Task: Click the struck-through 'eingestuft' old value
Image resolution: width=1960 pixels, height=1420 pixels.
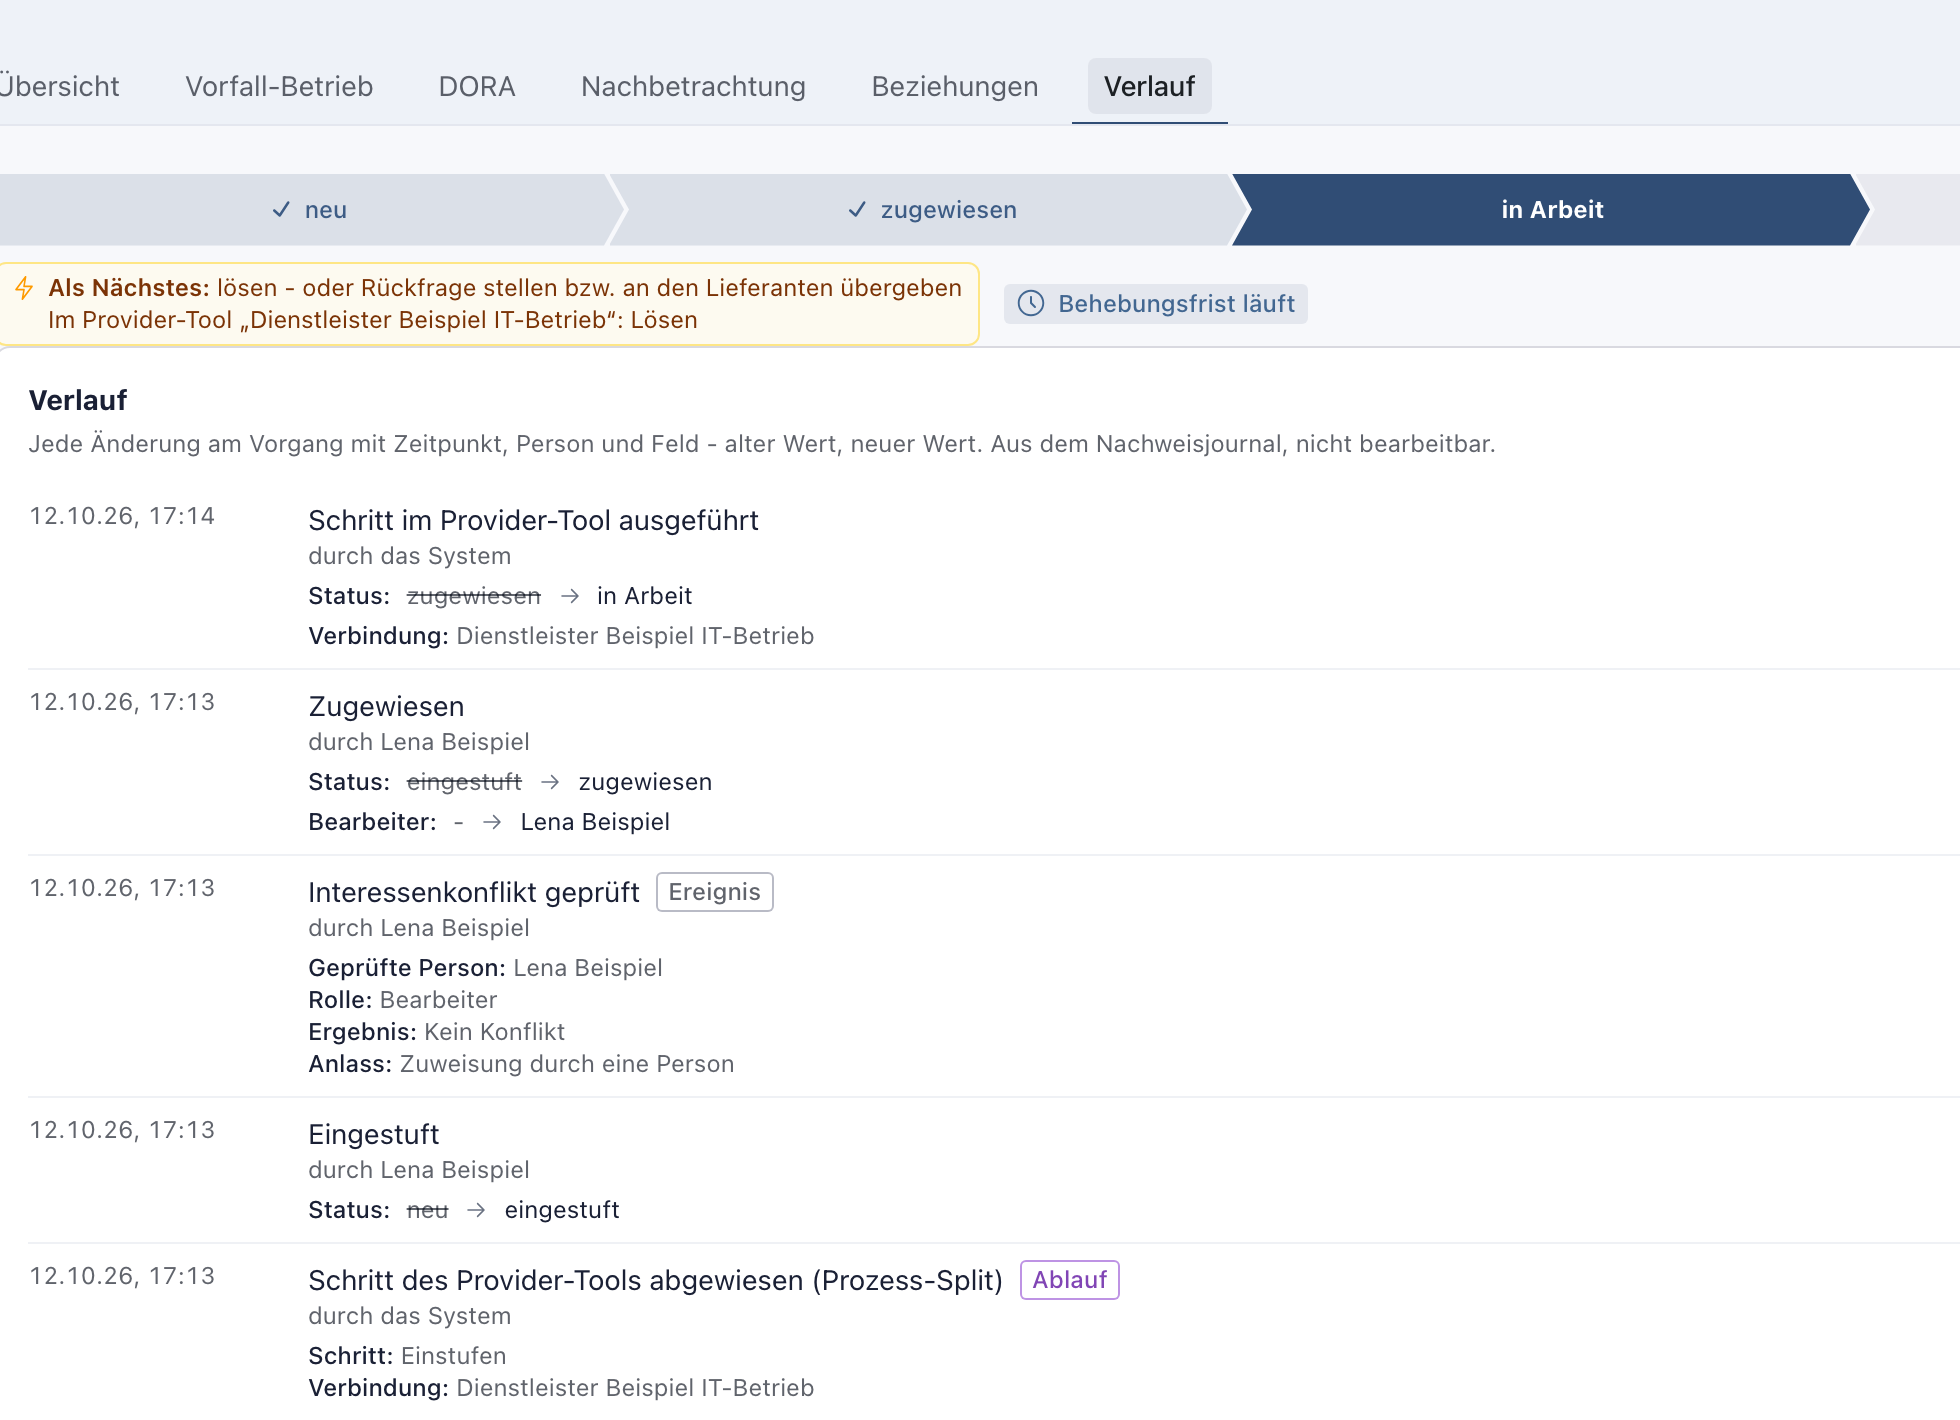Action: pos(465,782)
